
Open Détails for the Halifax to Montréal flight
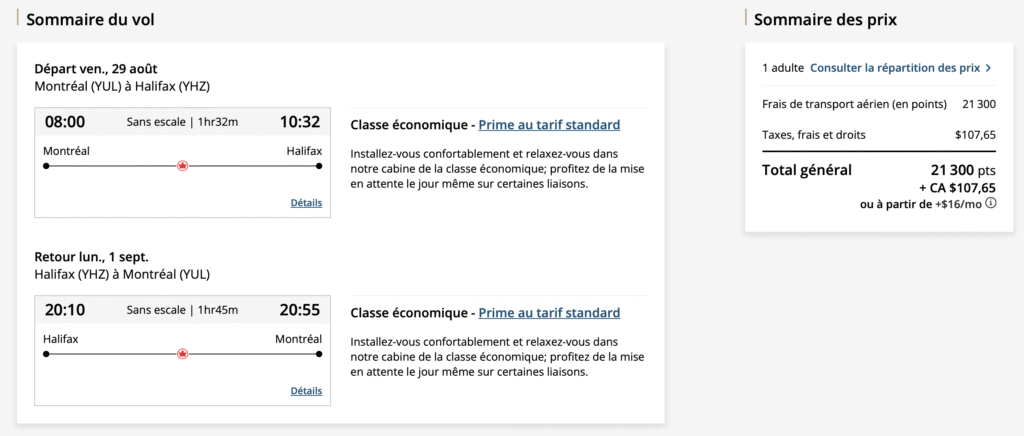(x=306, y=391)
